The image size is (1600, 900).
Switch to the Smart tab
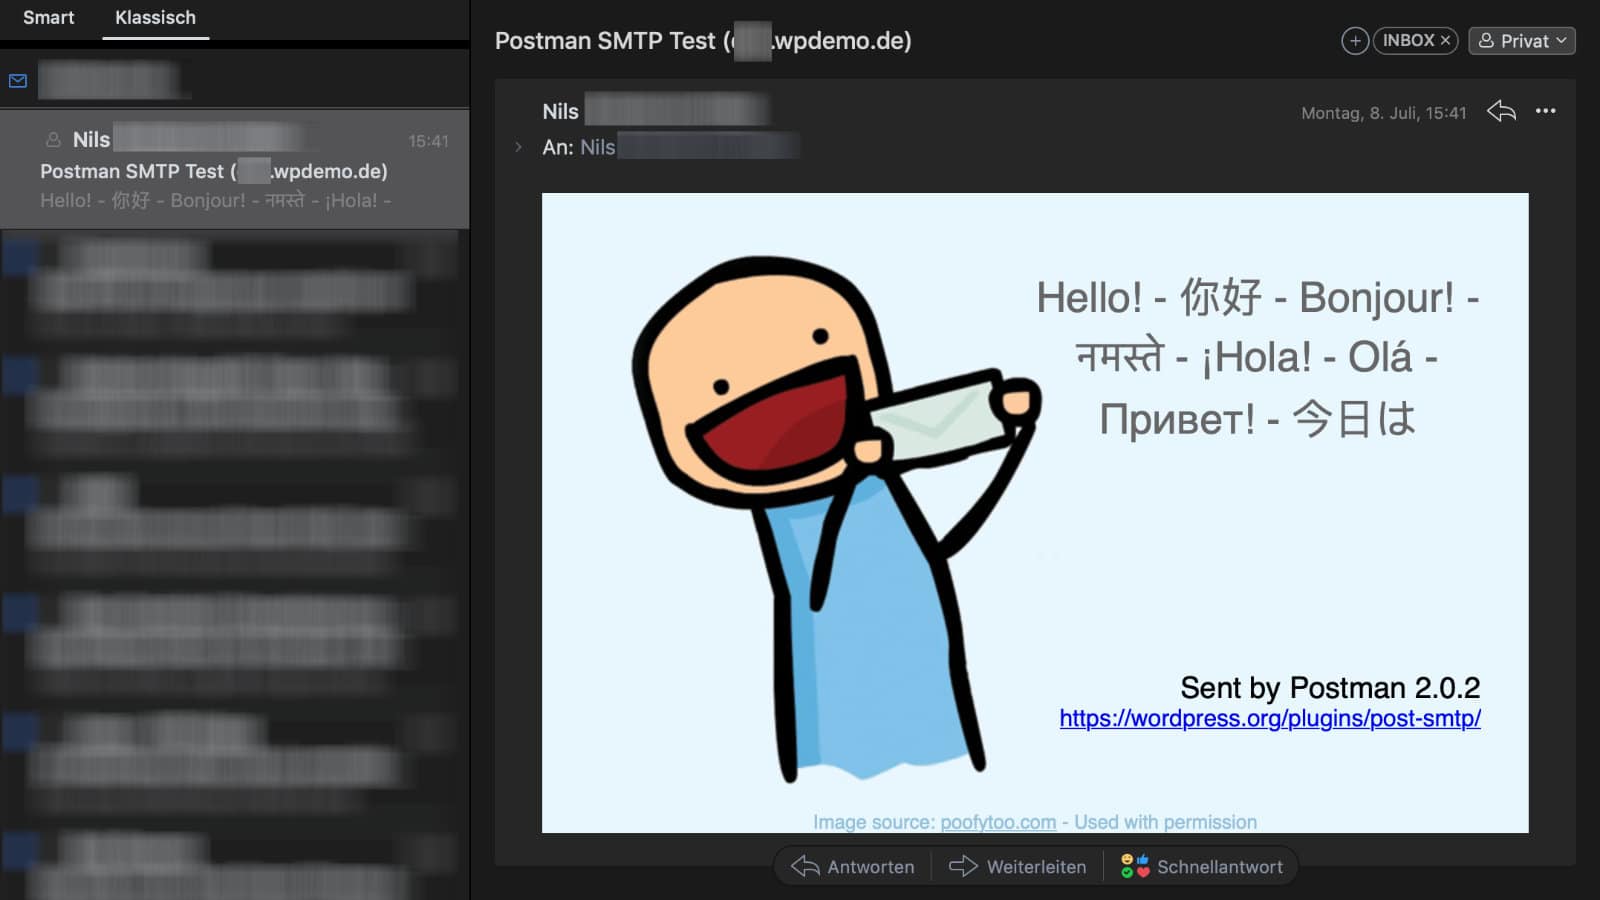tap(48, 17)
